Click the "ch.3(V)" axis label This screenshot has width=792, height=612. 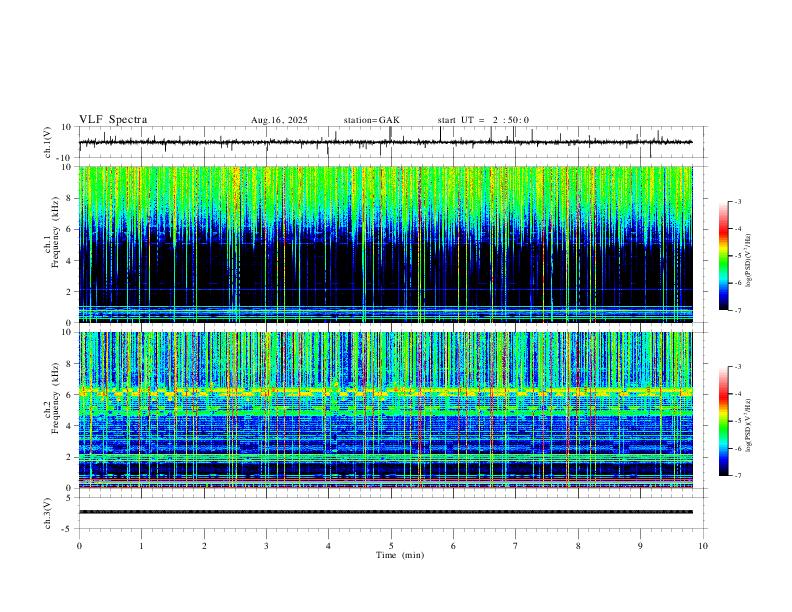(48, 514)
